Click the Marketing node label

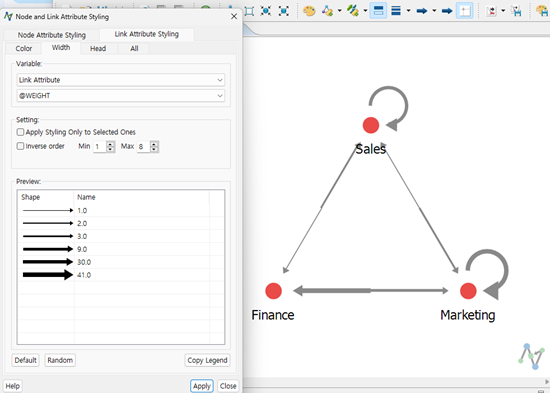click(468, 315)
